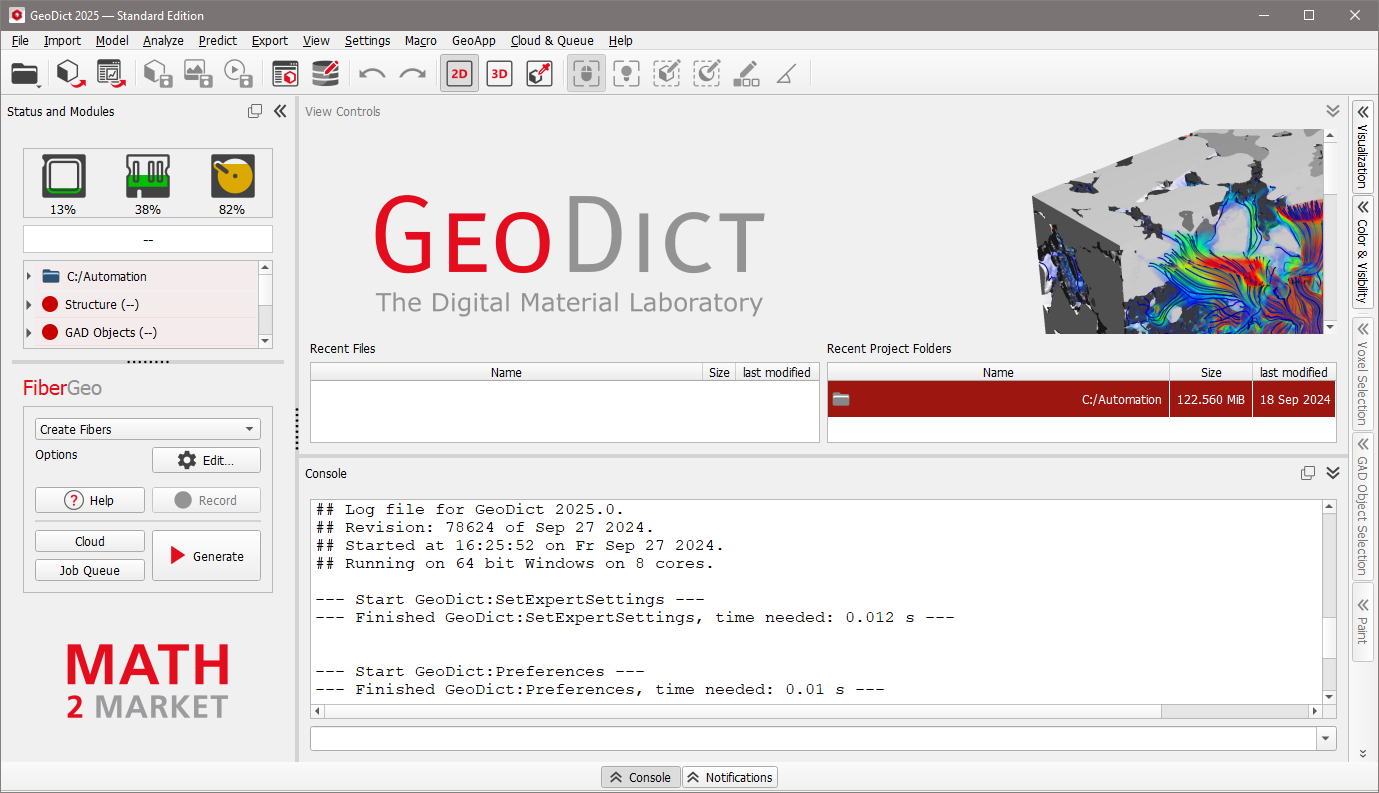Viewport: 1379px width, 793px height.
Task: Click the open folder toolbar icon
Action: (x=24, y=73)
